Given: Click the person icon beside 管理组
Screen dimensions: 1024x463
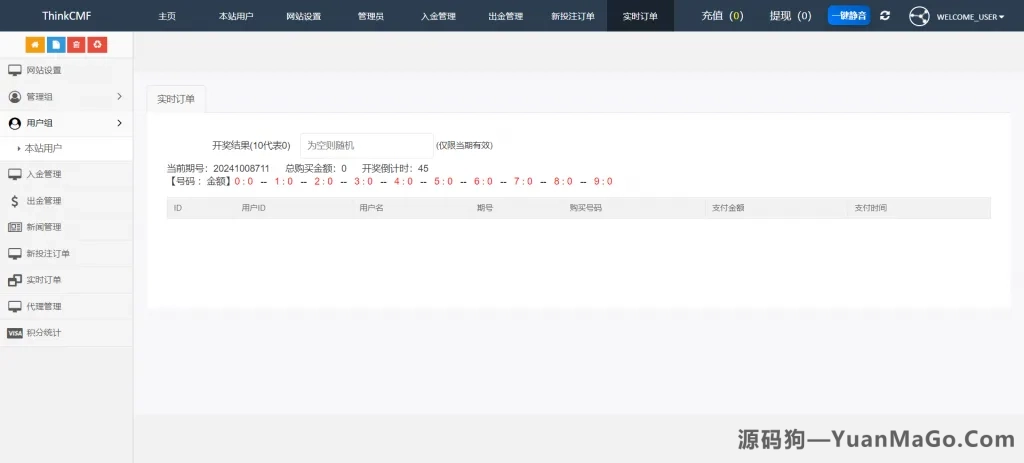Looking at the screenshot, I should 14,97.
